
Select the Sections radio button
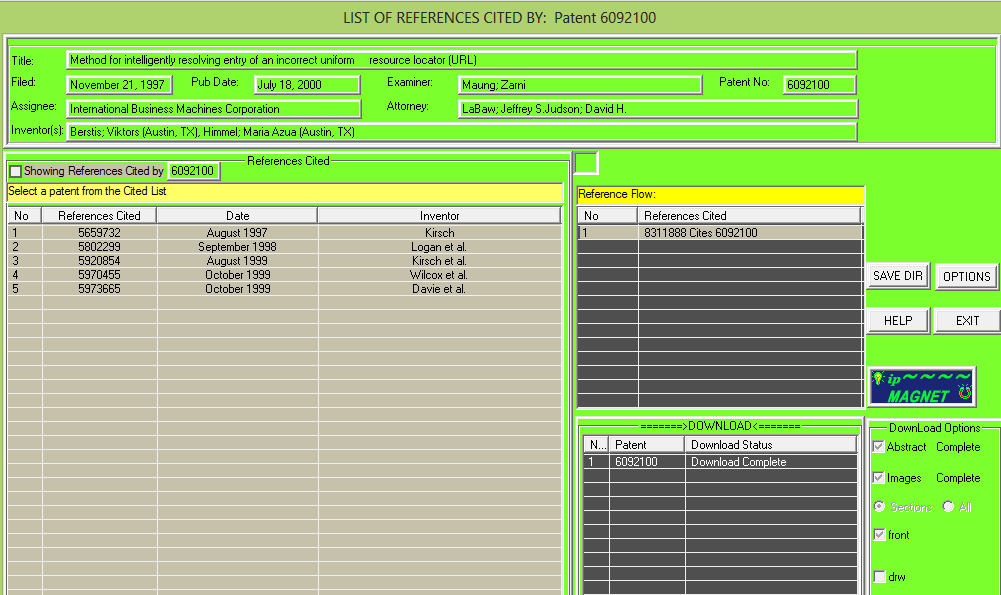[x=880, y=506]
